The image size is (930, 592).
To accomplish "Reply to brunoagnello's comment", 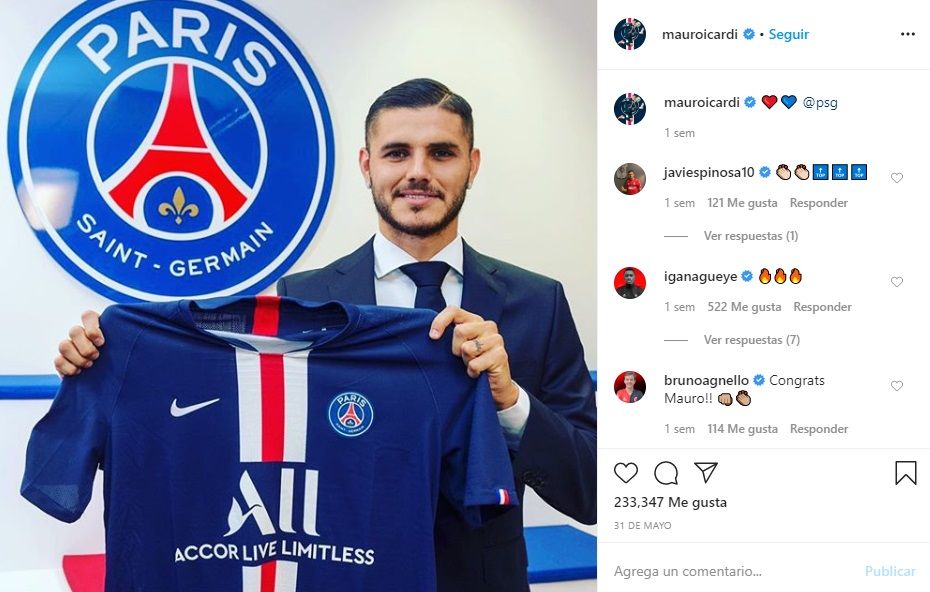I will point(818,428).
